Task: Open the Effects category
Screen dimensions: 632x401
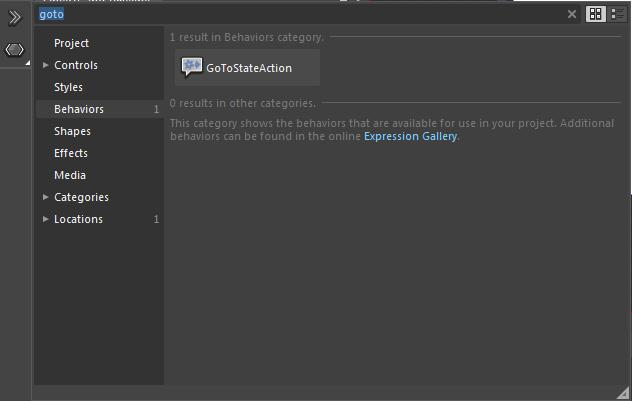Action: point(71,153)
